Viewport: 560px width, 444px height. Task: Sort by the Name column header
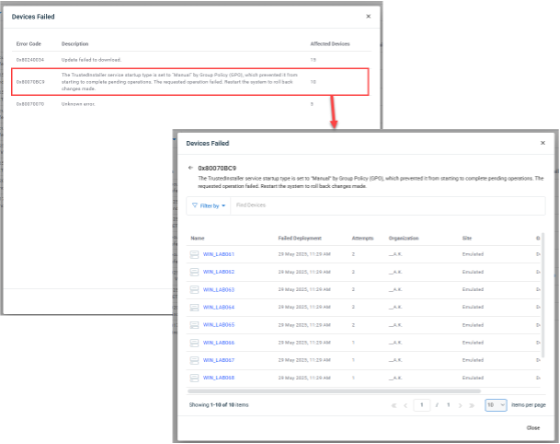(x=198, y=238)
